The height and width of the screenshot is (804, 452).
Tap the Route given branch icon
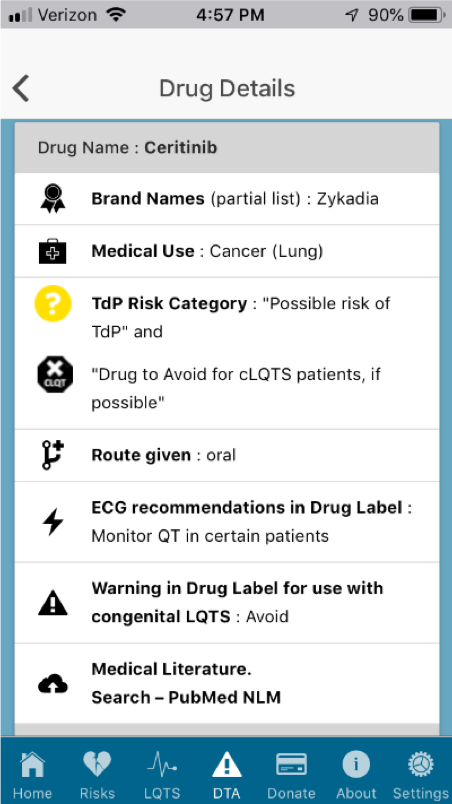click(53, 455)
